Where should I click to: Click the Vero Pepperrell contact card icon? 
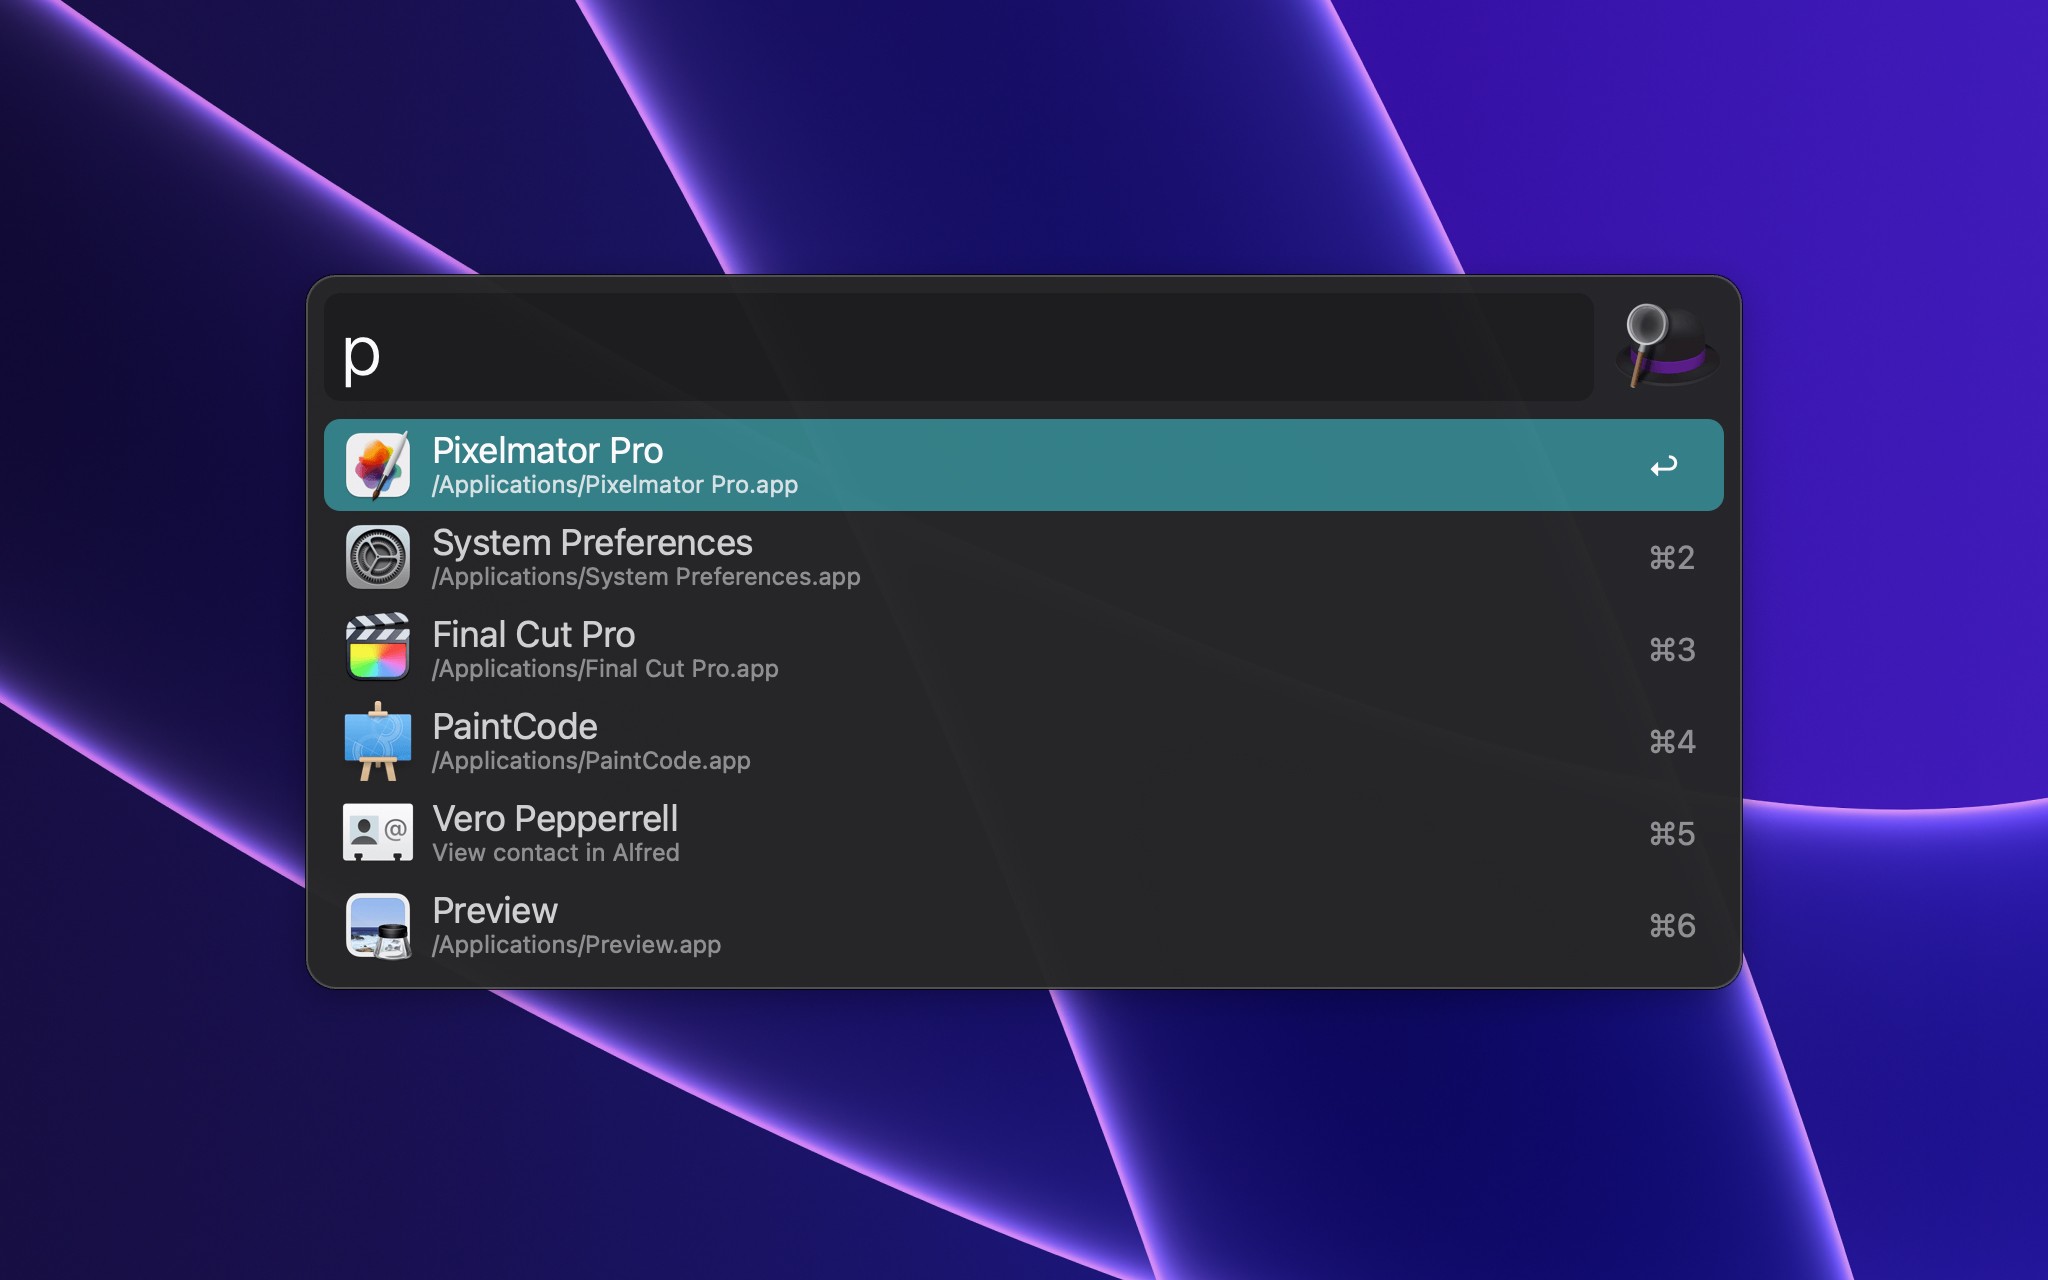point(378,832)
